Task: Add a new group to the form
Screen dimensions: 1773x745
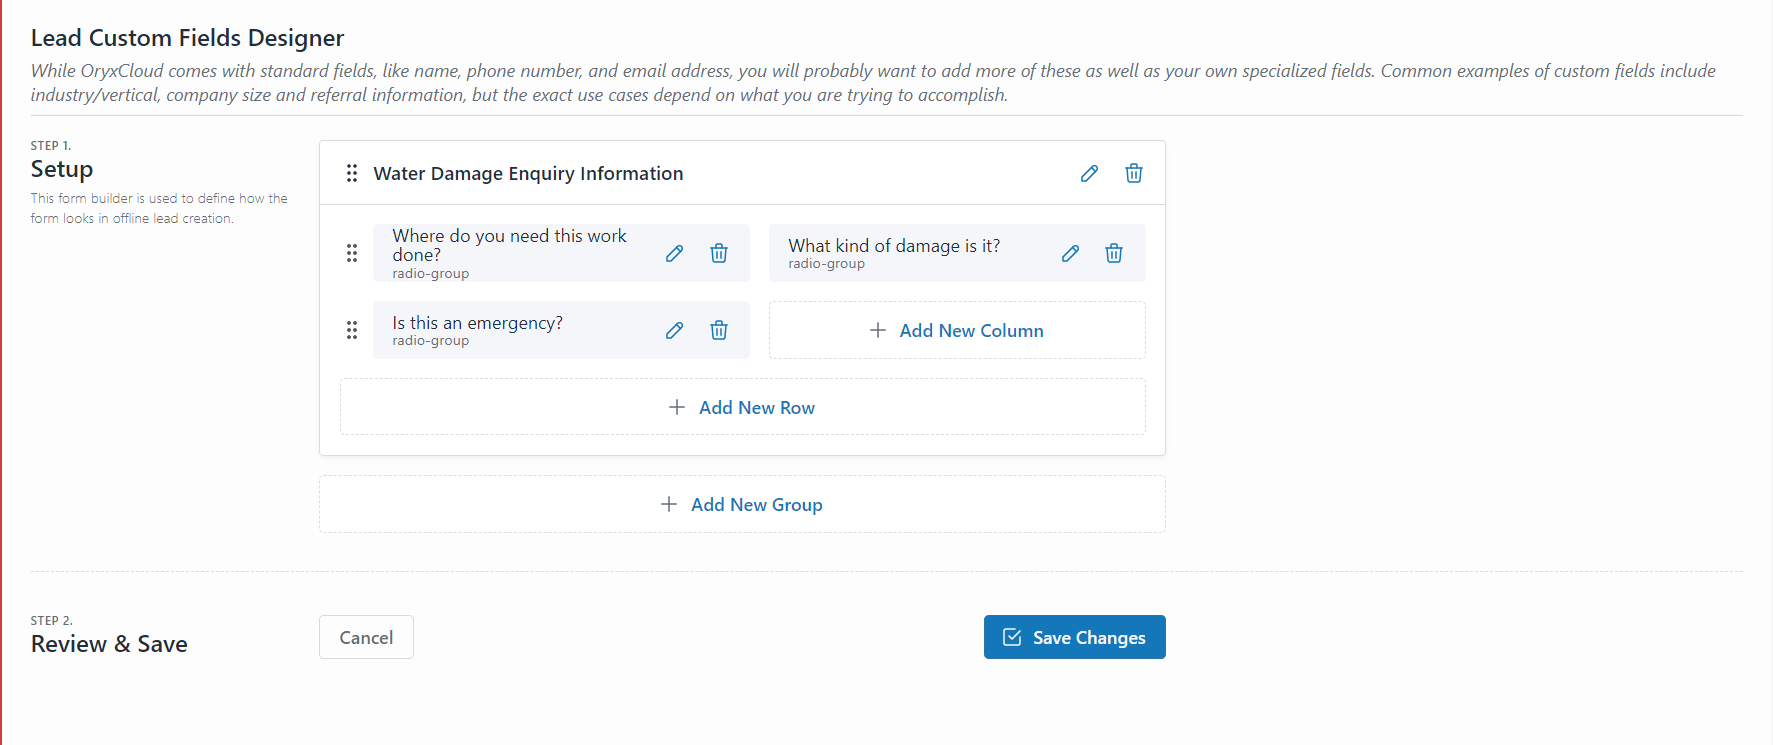Action: [742, 504]
